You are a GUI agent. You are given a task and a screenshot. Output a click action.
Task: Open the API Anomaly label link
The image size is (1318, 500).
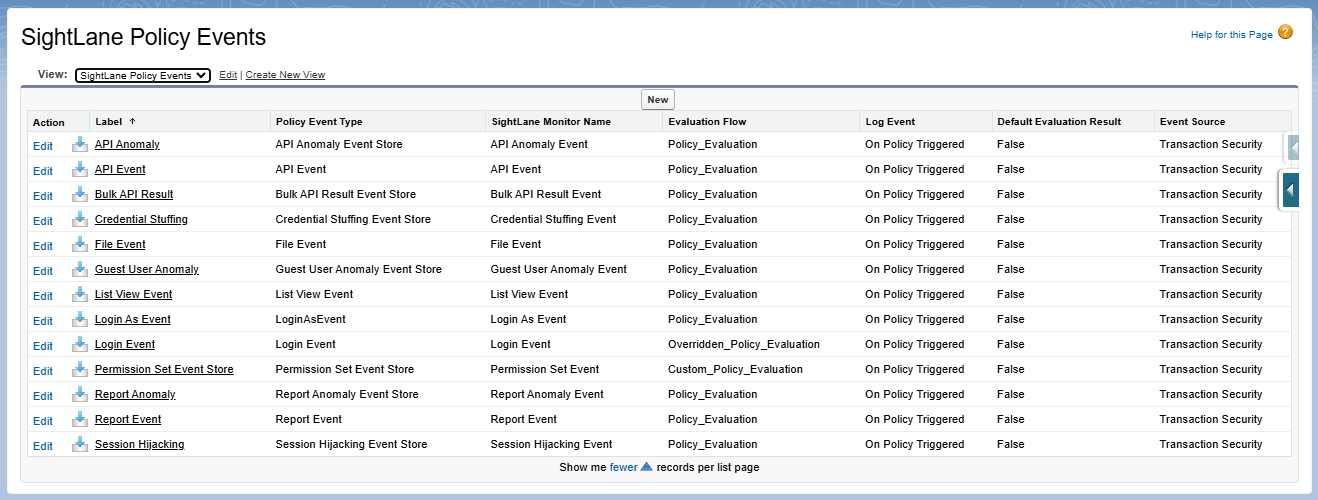tap(127, 144)
